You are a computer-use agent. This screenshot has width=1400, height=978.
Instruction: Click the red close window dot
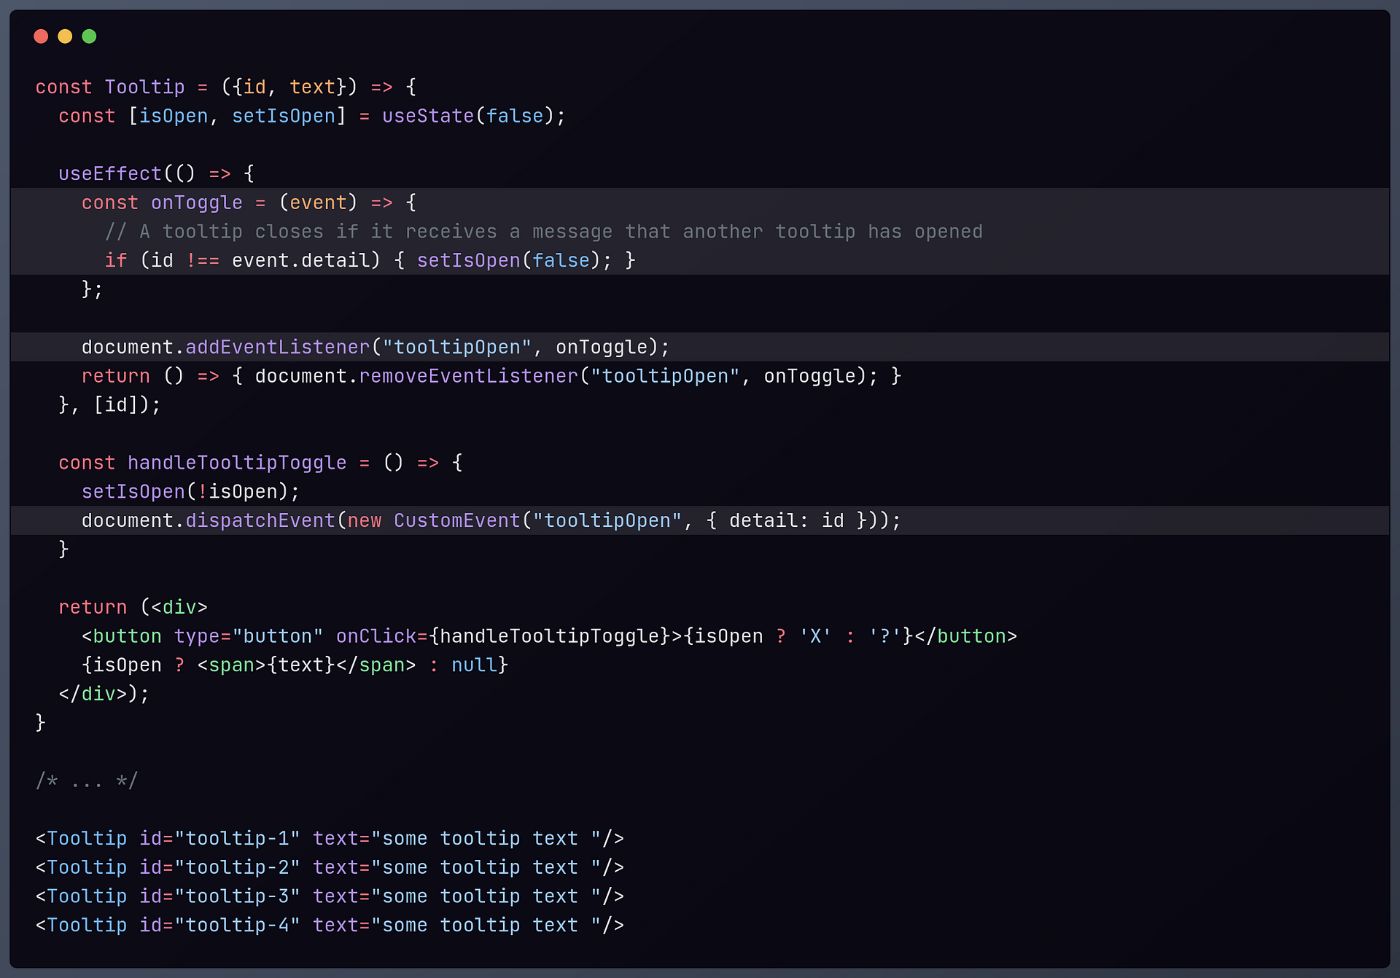pyautogui.click(x=41, y=36)
